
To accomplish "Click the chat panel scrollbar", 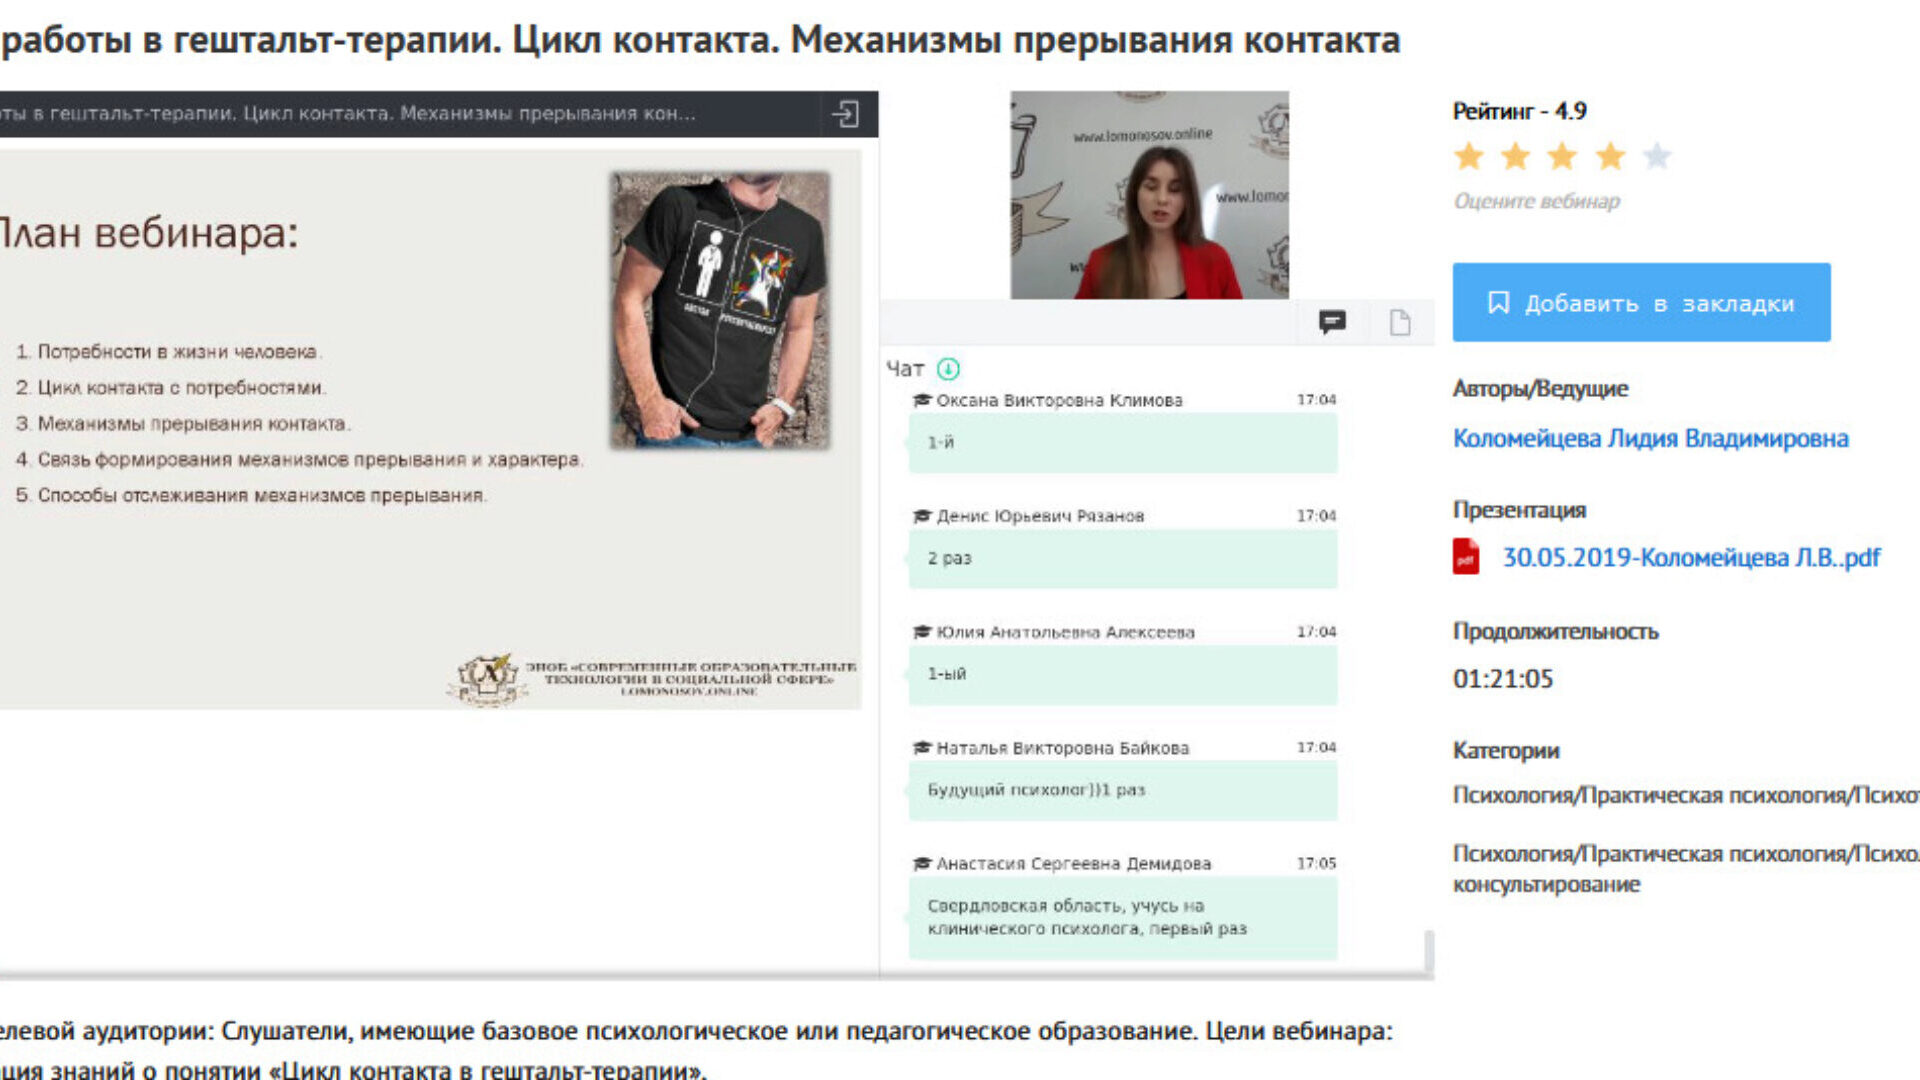I will [1429, 950].
